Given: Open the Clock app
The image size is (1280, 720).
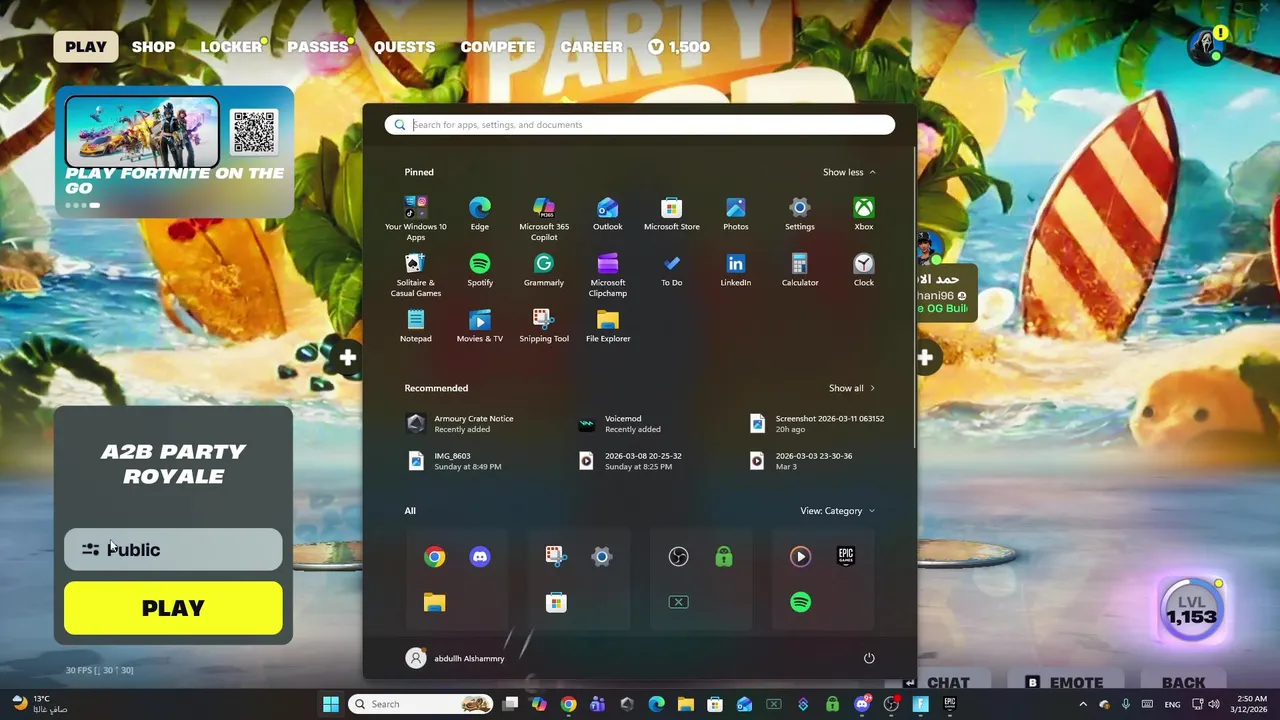Looking at the screenshot, I should coord(864,270).
